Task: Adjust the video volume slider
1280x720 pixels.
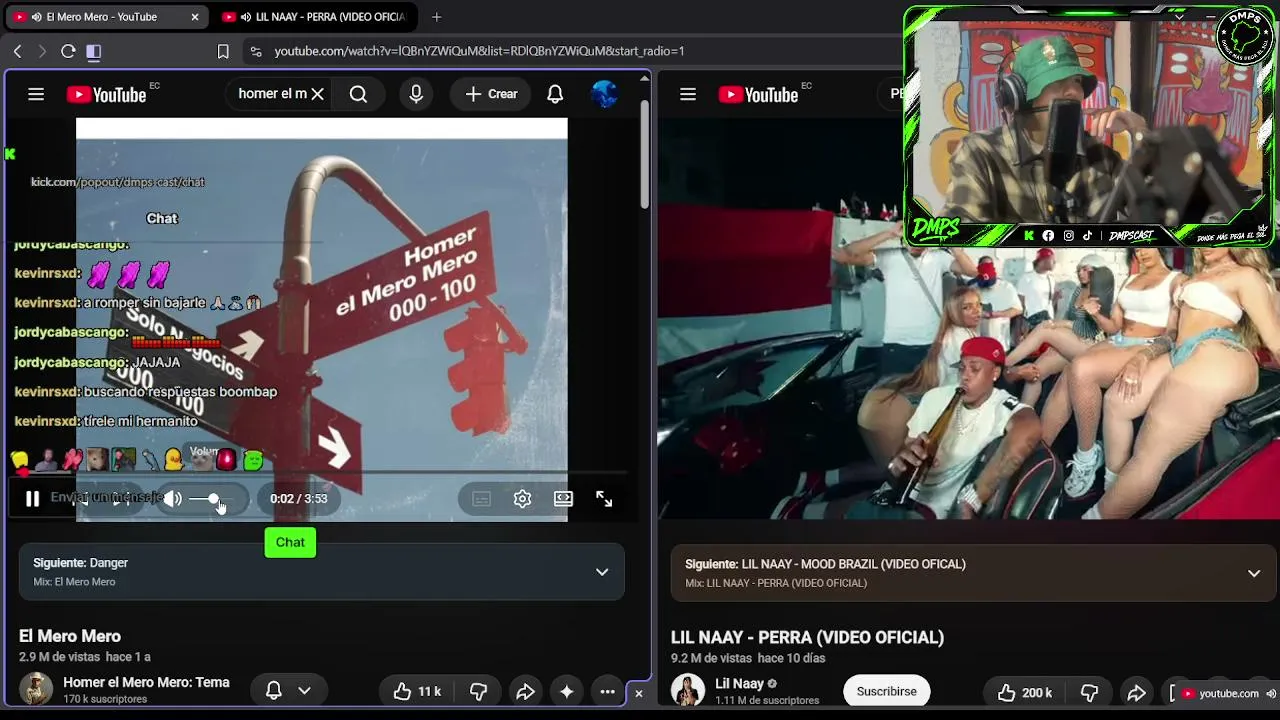Action: (x=212, y=498)
